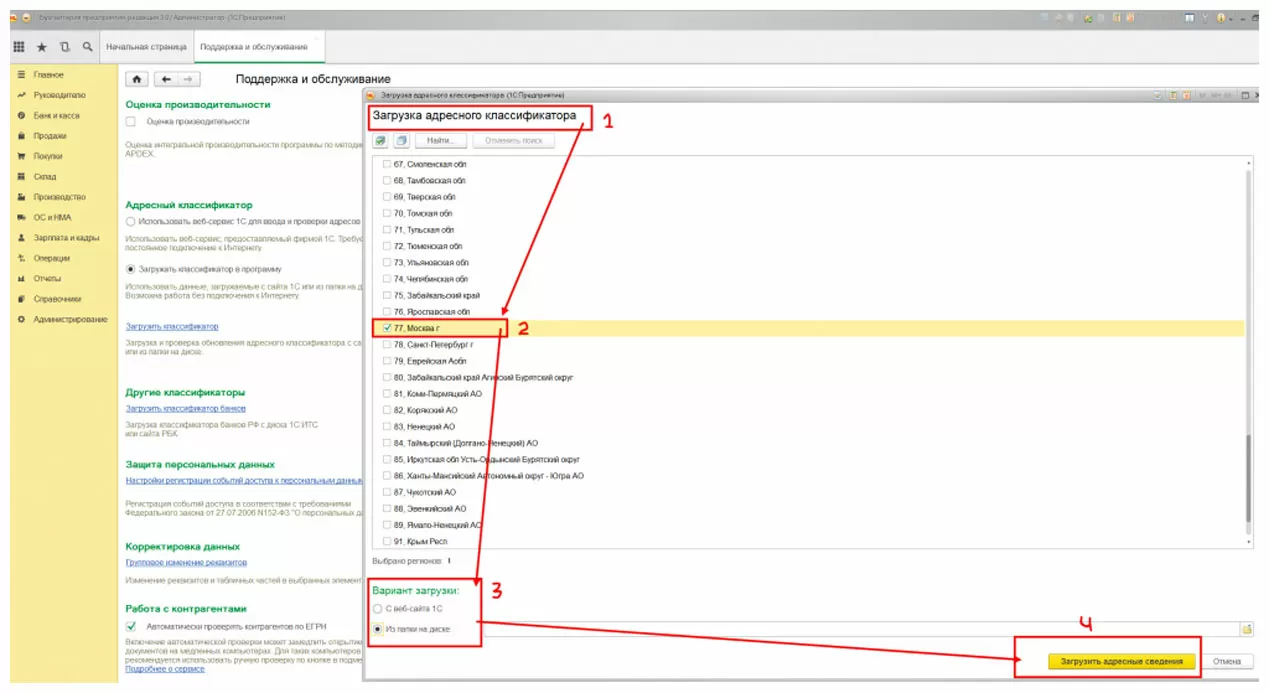Select row 74, Челябинская обл
This screenshot has height=693, width=1269.
pyautogui.click(x=808, y=279)
